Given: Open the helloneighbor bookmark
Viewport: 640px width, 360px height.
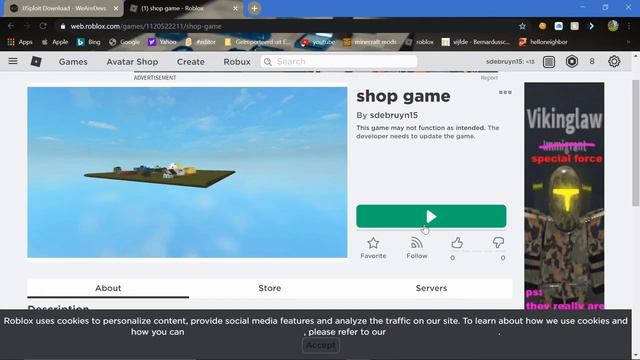Looking at the screenshot, I should tap(543, 42).
